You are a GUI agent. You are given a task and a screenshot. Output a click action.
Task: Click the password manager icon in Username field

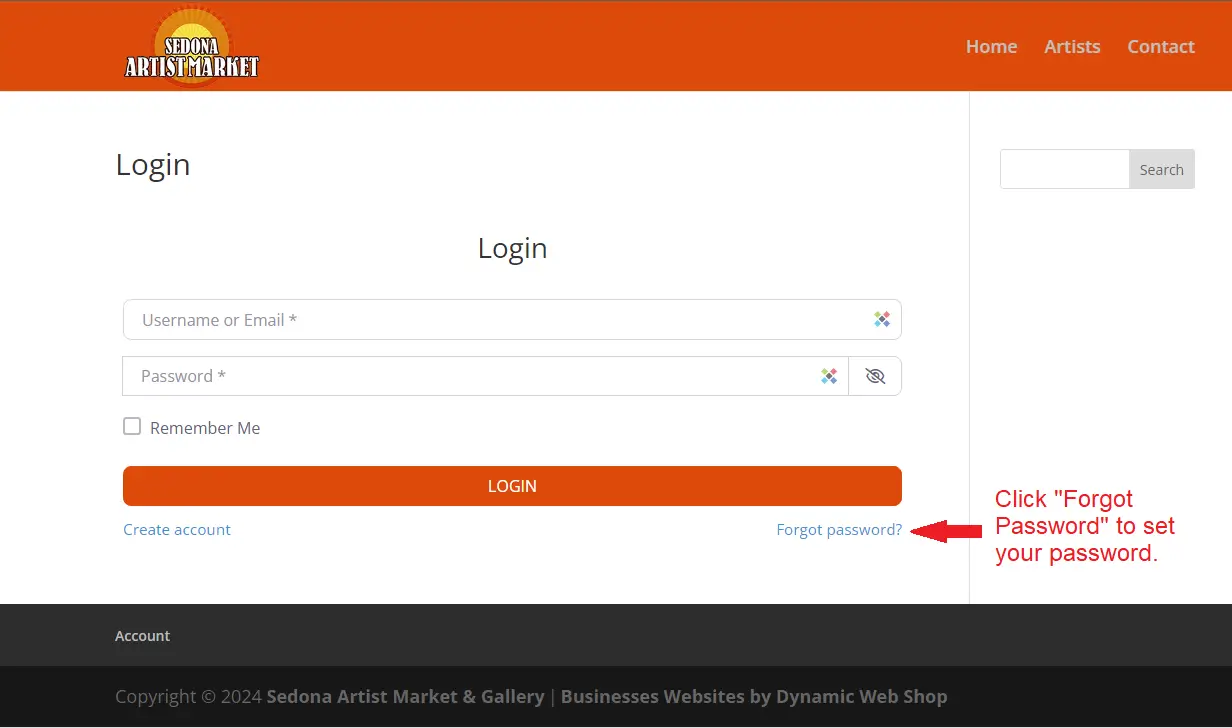pos(881,320)
